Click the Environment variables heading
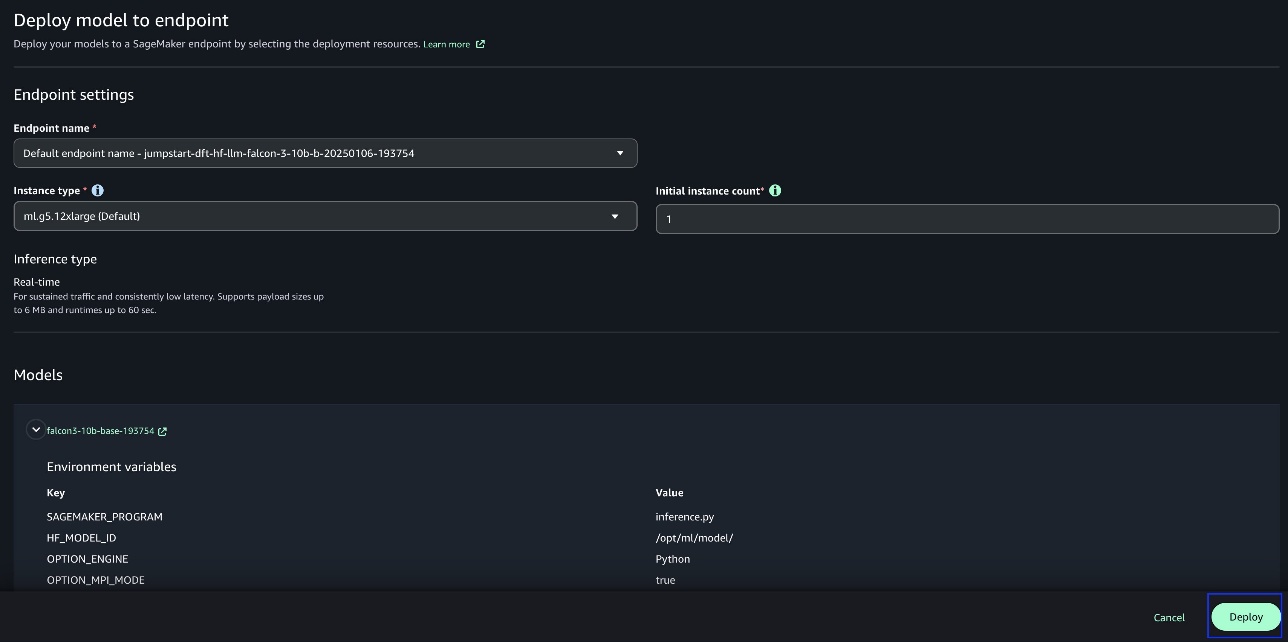 pyautogui.click(x=111, y=467)
